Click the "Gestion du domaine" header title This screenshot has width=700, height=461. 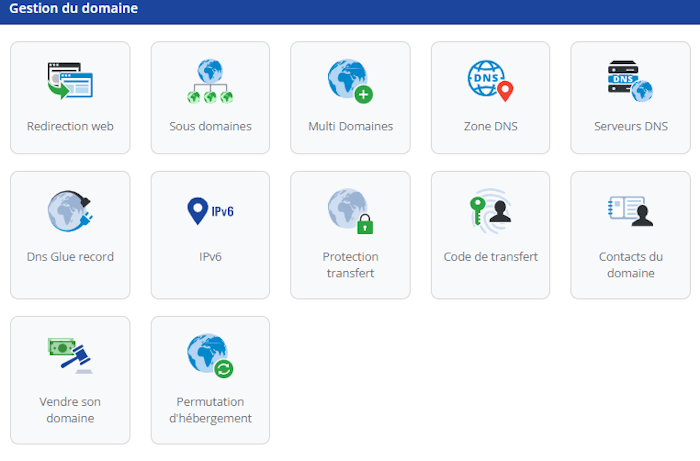click(74, 8)
